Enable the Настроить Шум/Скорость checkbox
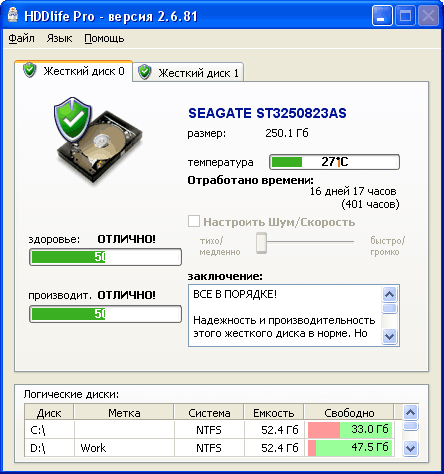 pos(194,221)
